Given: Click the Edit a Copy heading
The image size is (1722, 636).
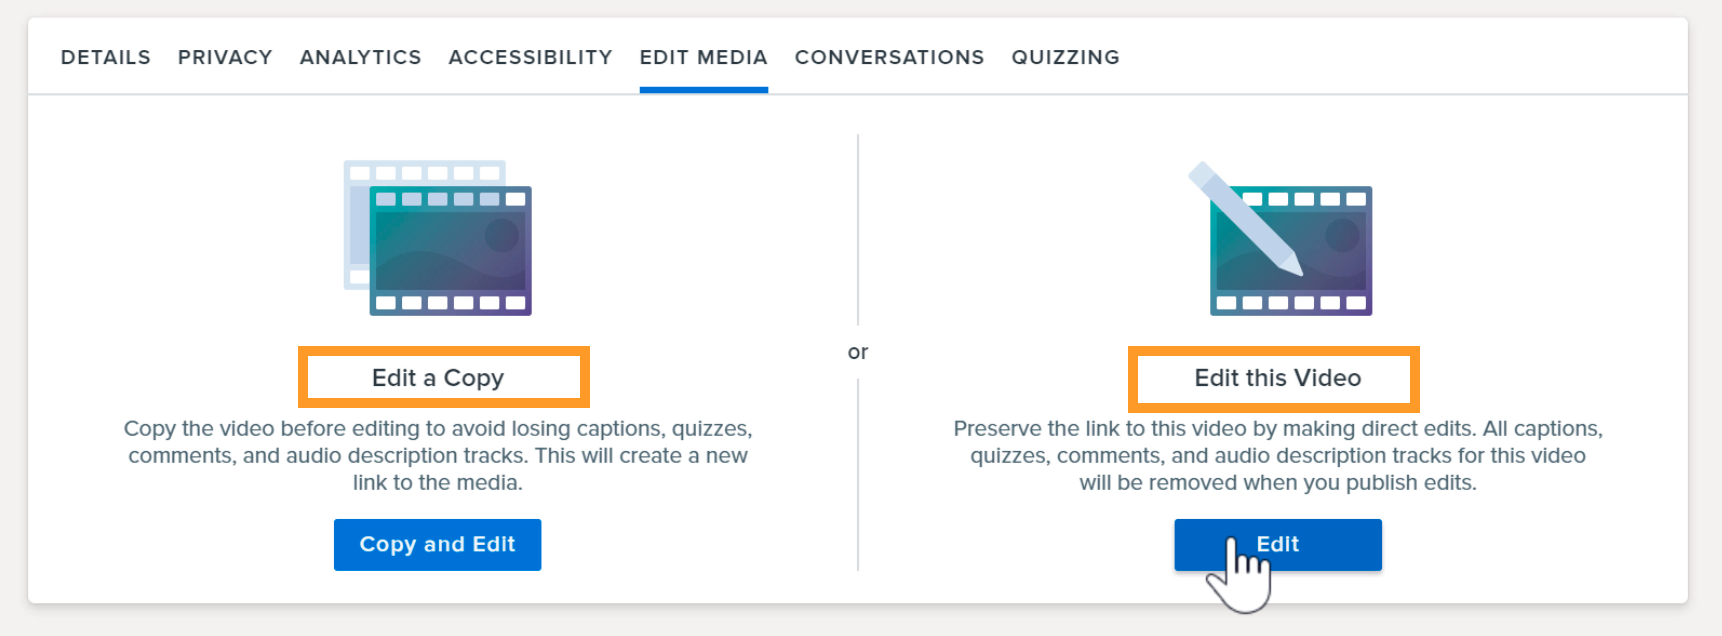Looking at the screenshot, I should pos(438,378).
